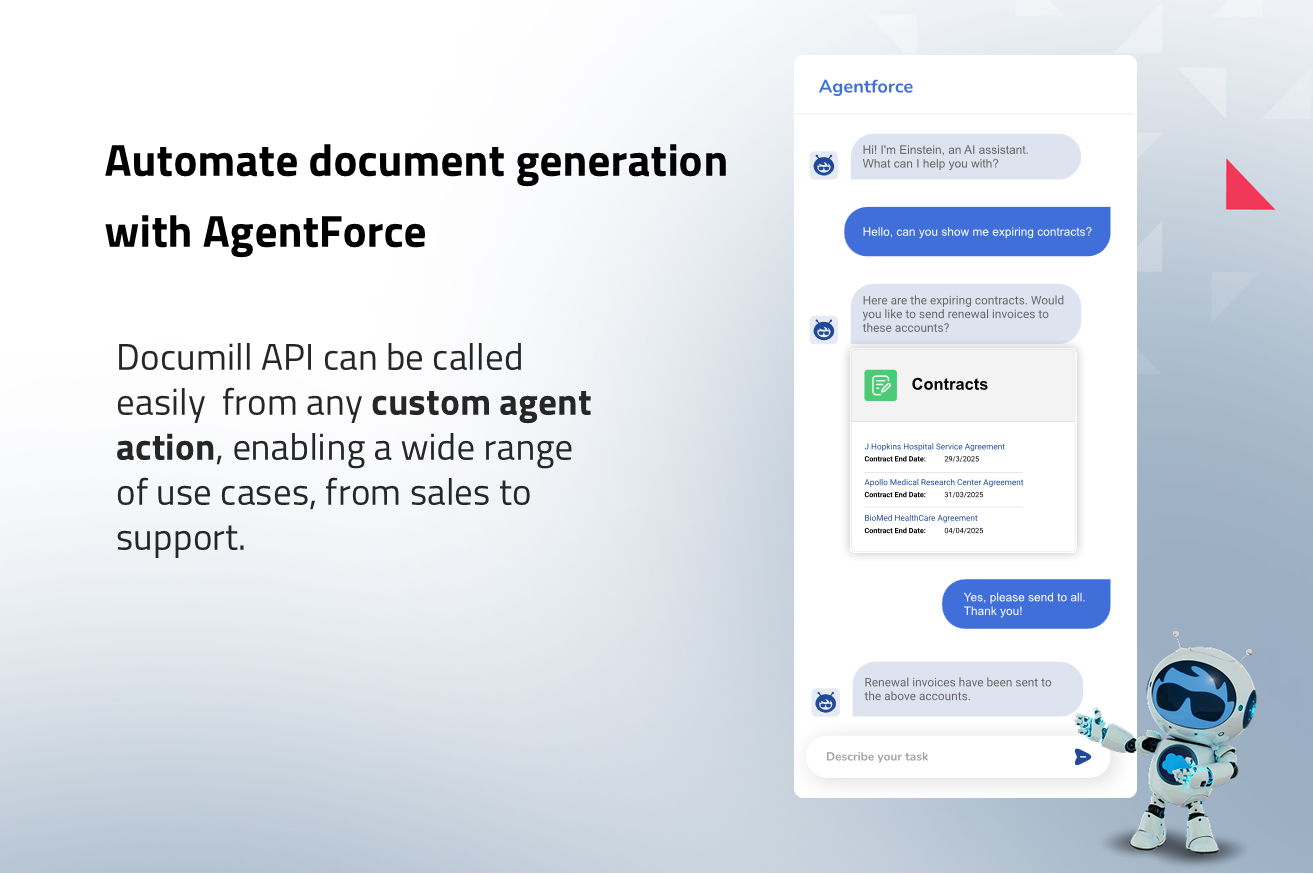Screen dimensions: 1313x875
Task: Click bot avatar beside expiring contracts message
Action: [x=824, y=330]
